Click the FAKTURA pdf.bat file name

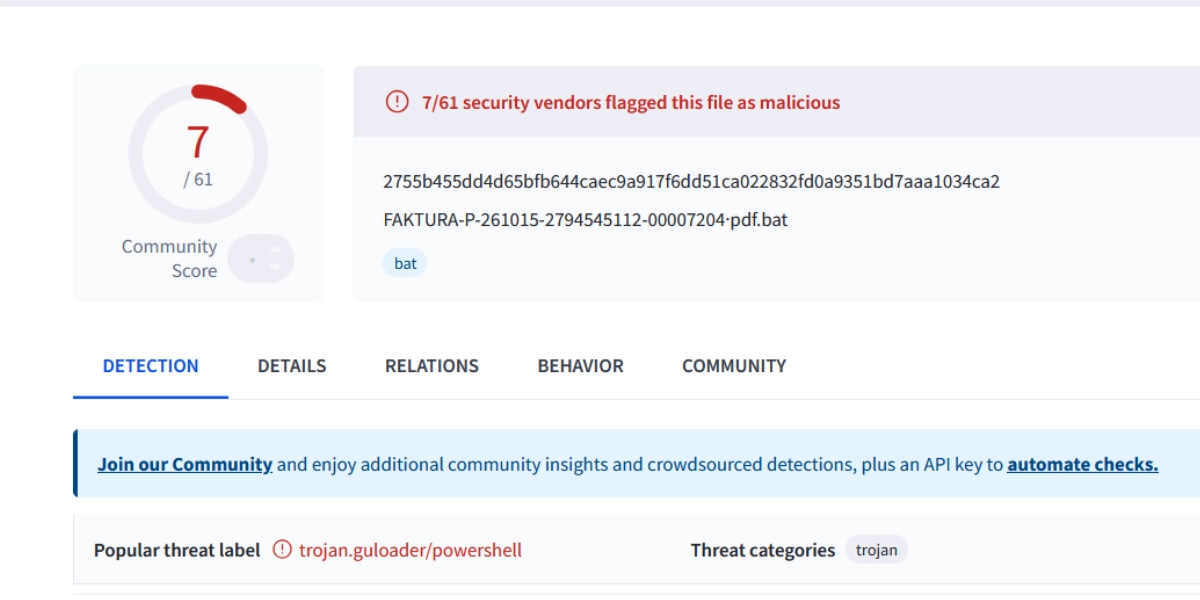click(585, 219)
